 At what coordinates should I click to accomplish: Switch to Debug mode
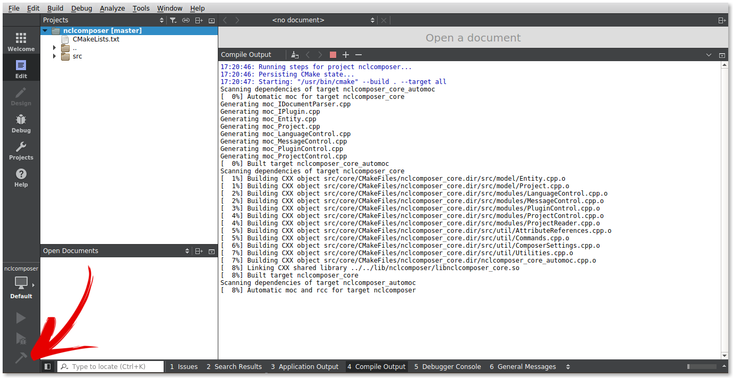point(21,123)
